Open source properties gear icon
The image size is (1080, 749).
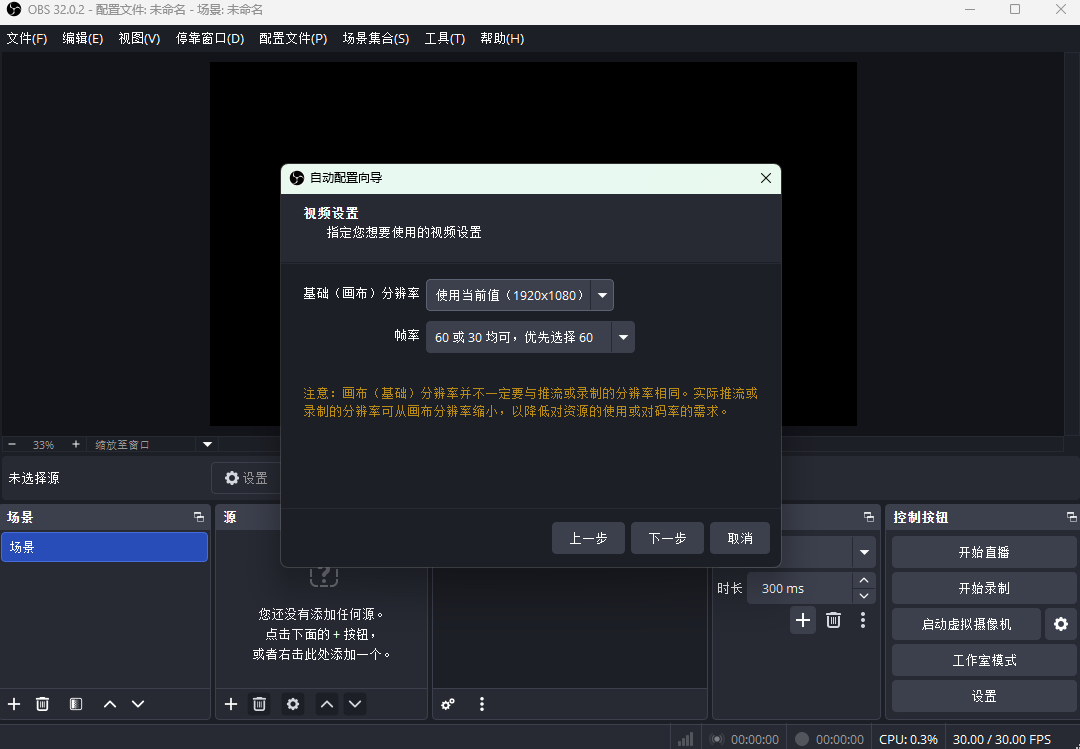coord(292,704)
